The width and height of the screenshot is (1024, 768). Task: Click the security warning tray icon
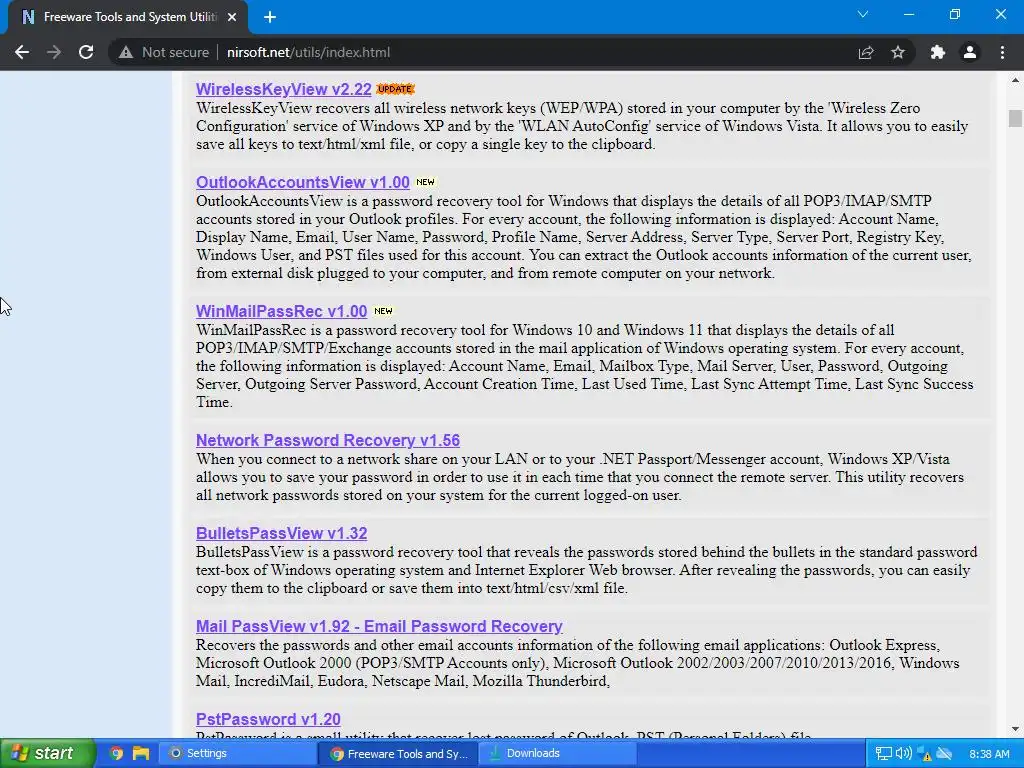click(924, 754)
